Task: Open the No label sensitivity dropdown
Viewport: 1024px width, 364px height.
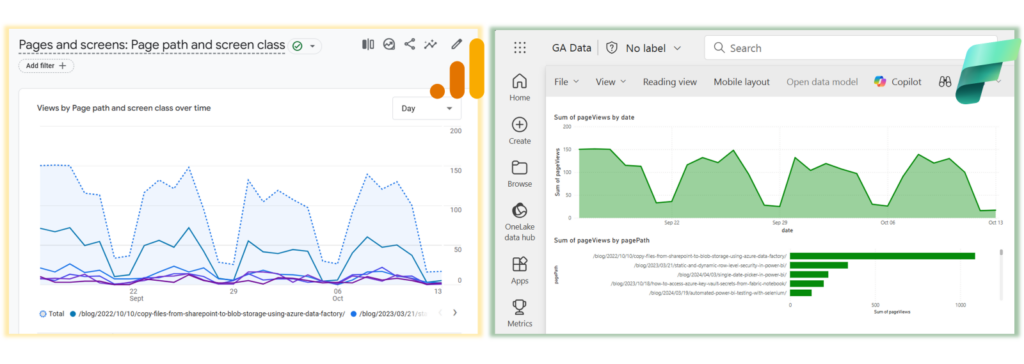Action: pyautogui.click(x=643, y=48)
